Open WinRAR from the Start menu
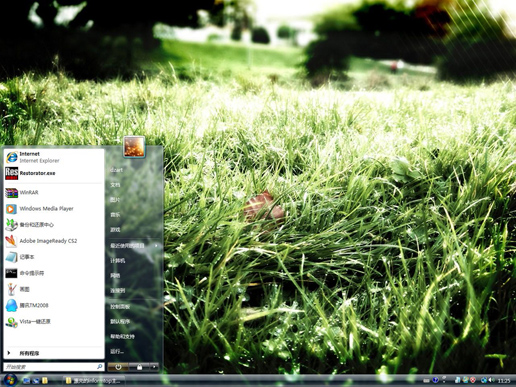This screenshot has width=516, height=387. tap(53, 192)
